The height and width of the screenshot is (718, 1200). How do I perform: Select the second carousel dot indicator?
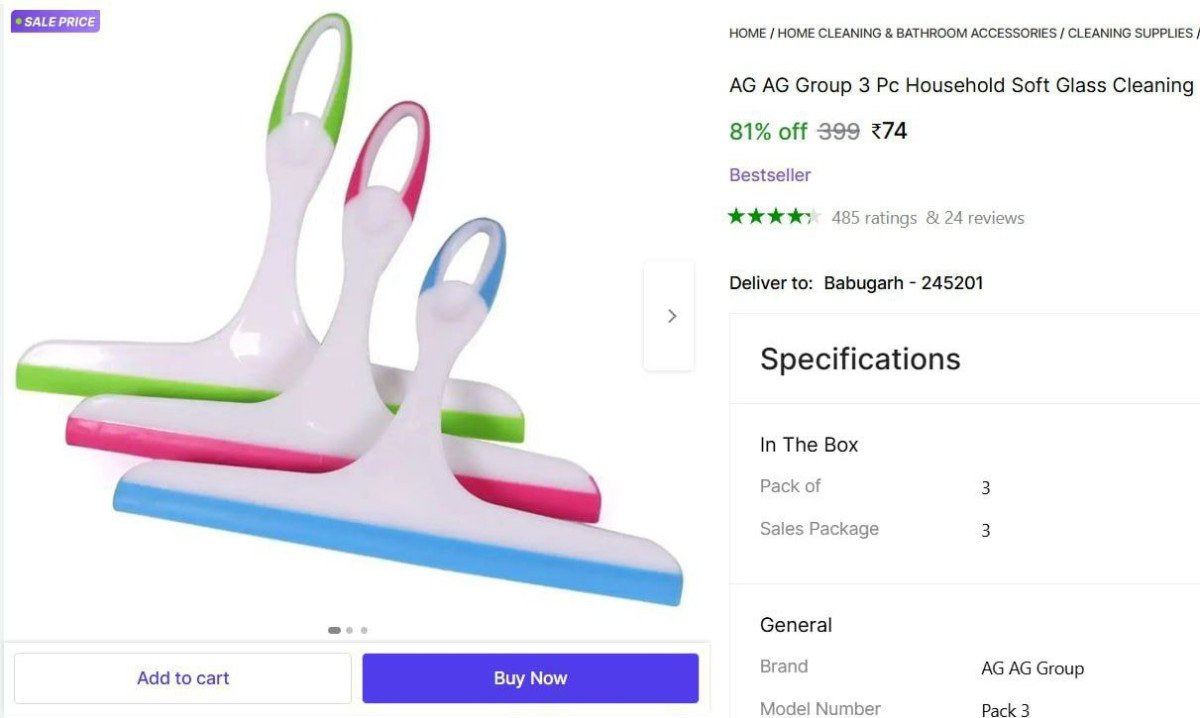(x=349, y=630)
